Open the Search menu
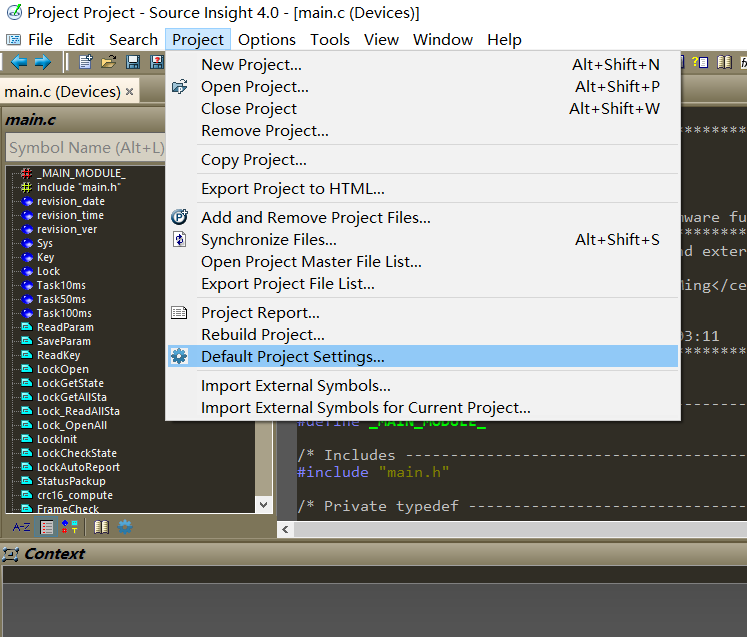The width and height of the screenshot is (747, 637). click(133, 40)
